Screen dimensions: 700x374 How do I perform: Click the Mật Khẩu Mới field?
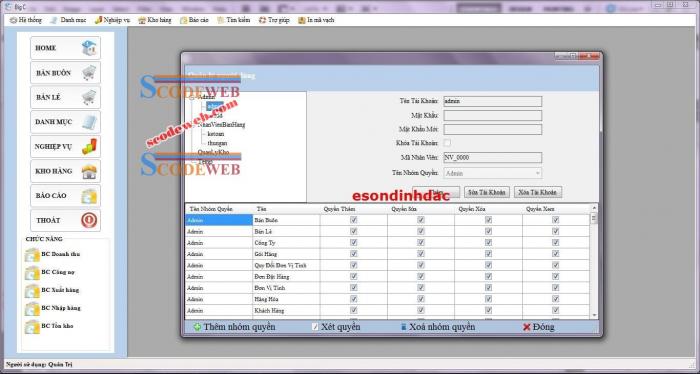pyautogui.click(x=492, y=129)
